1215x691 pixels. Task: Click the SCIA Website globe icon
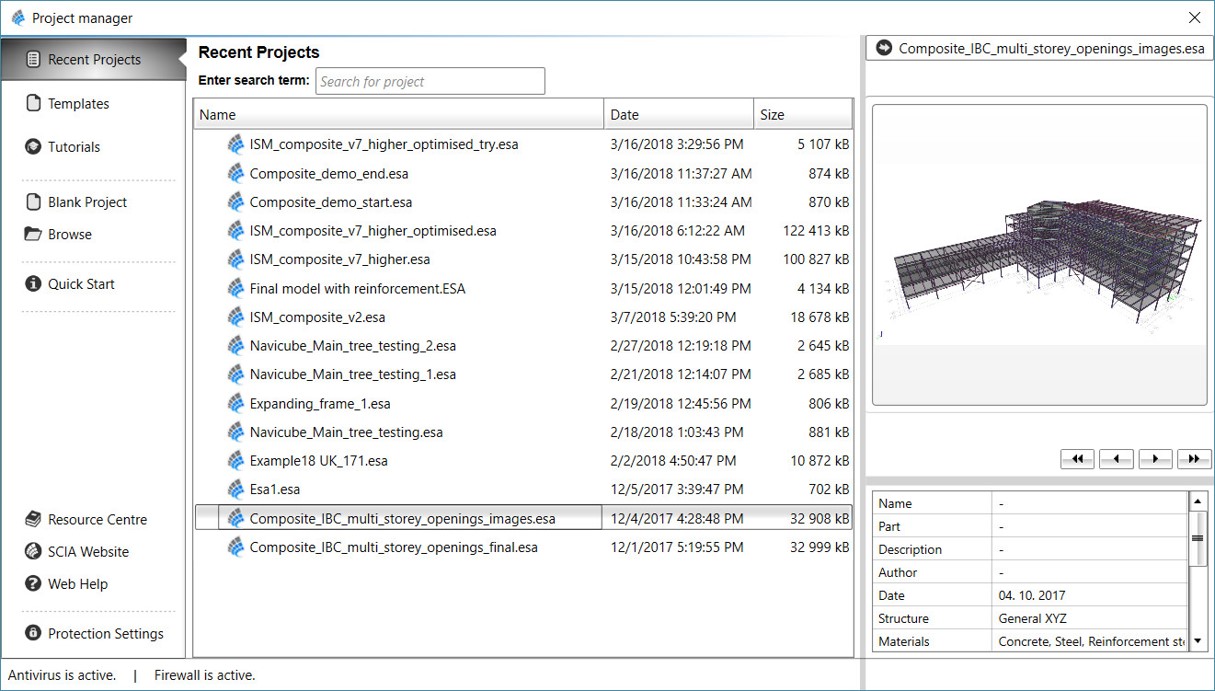33,552
